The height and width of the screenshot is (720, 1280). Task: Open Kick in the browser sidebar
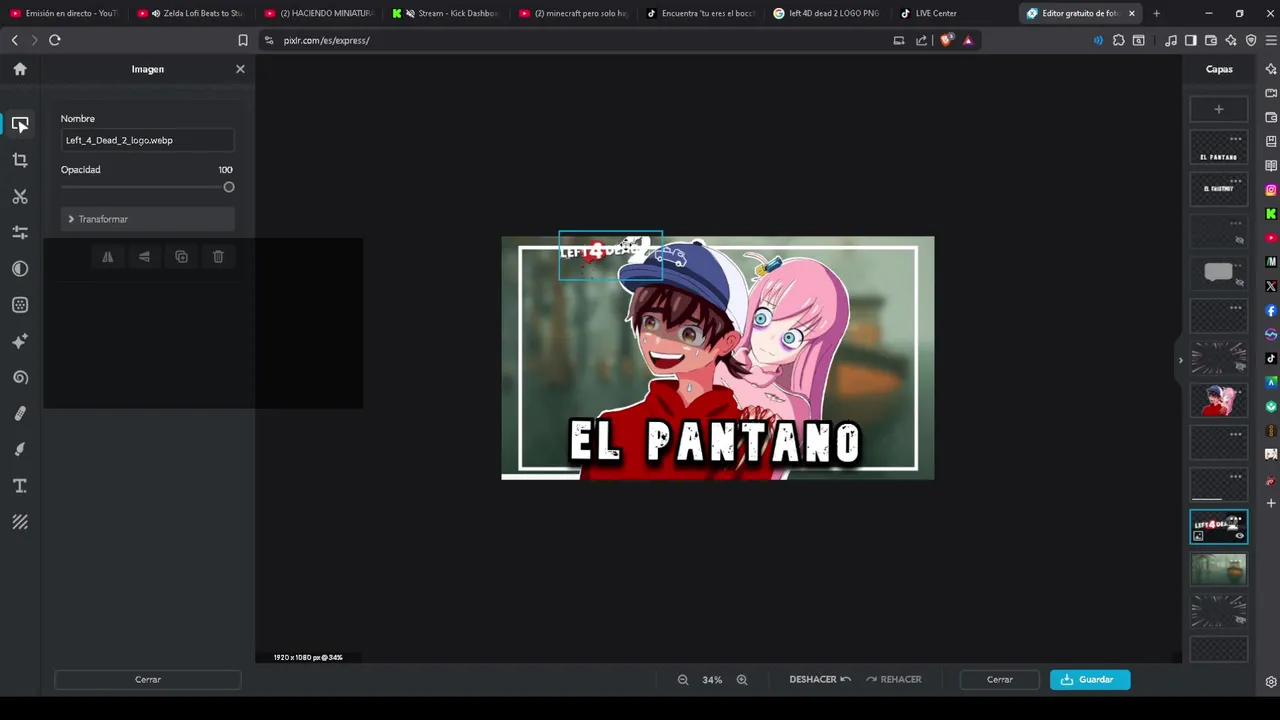coord(1271,214)
